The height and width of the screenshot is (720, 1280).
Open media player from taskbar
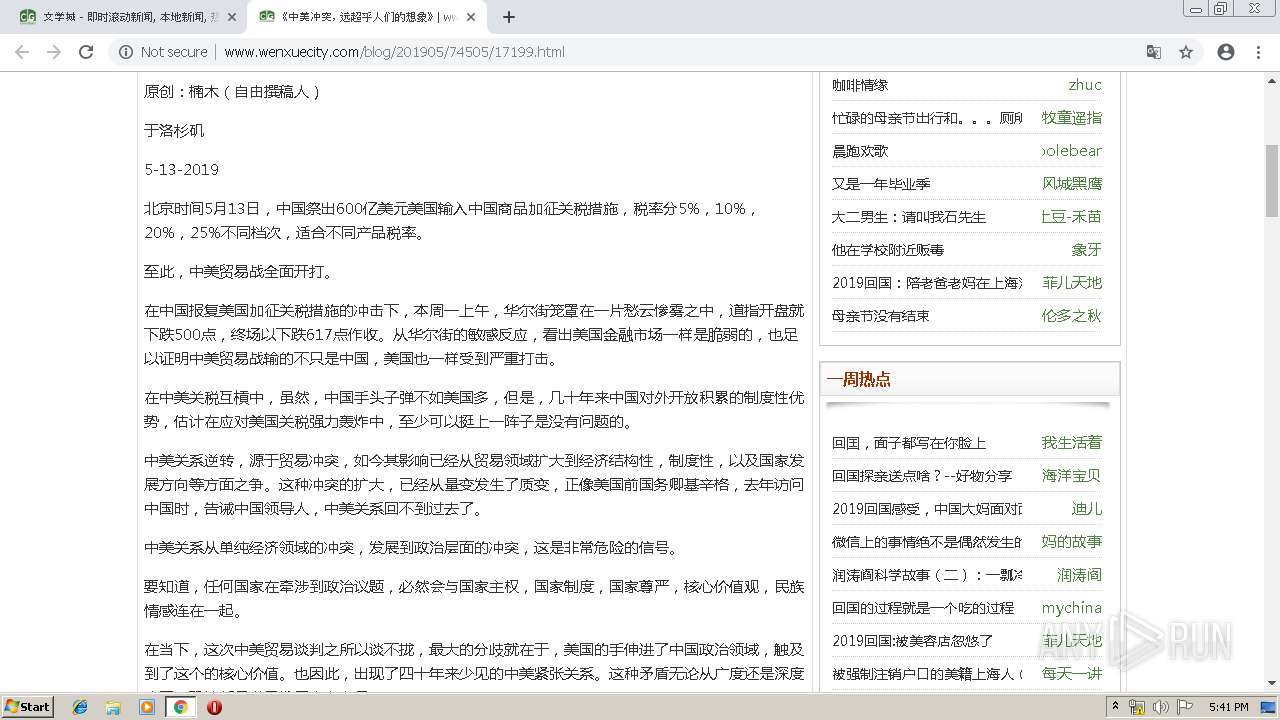(x=147, y=707)
